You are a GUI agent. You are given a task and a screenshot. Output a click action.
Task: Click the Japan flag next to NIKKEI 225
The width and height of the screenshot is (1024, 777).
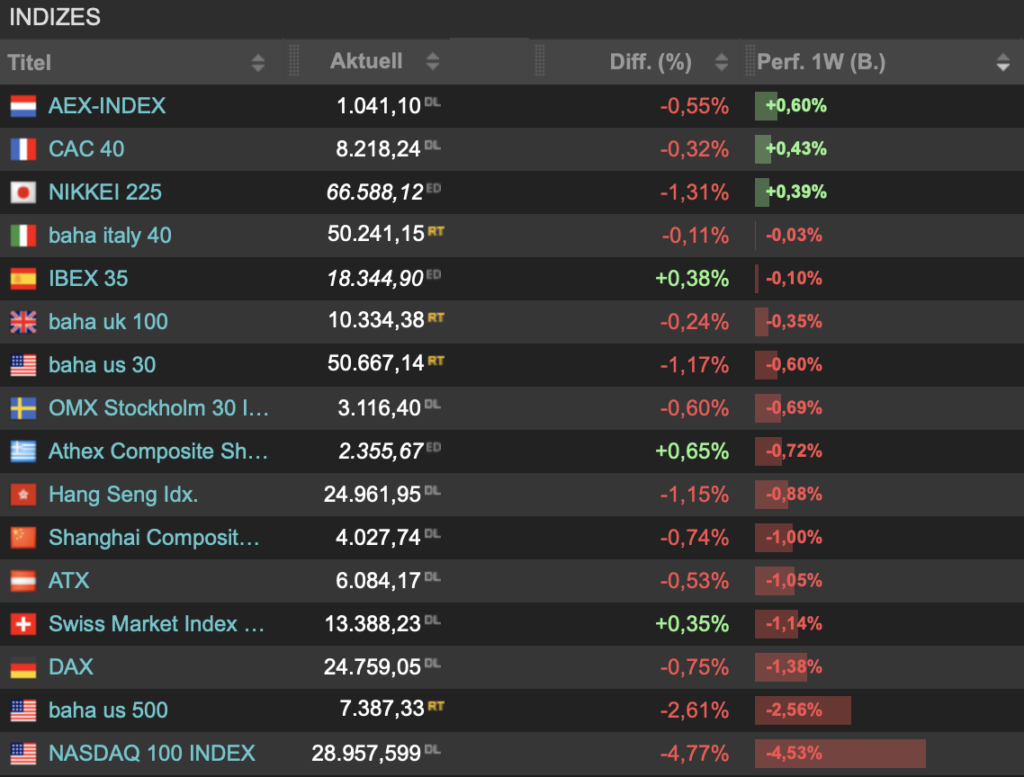[x=23, y=192]
